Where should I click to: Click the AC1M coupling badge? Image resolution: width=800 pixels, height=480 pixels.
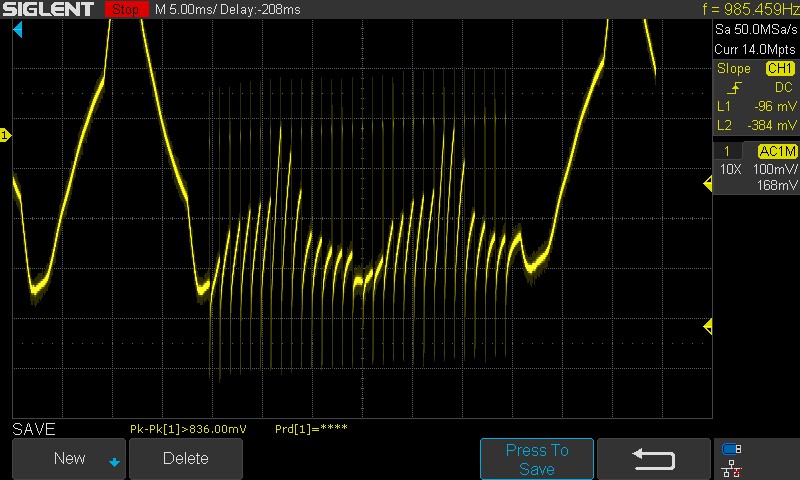(778, 151)
